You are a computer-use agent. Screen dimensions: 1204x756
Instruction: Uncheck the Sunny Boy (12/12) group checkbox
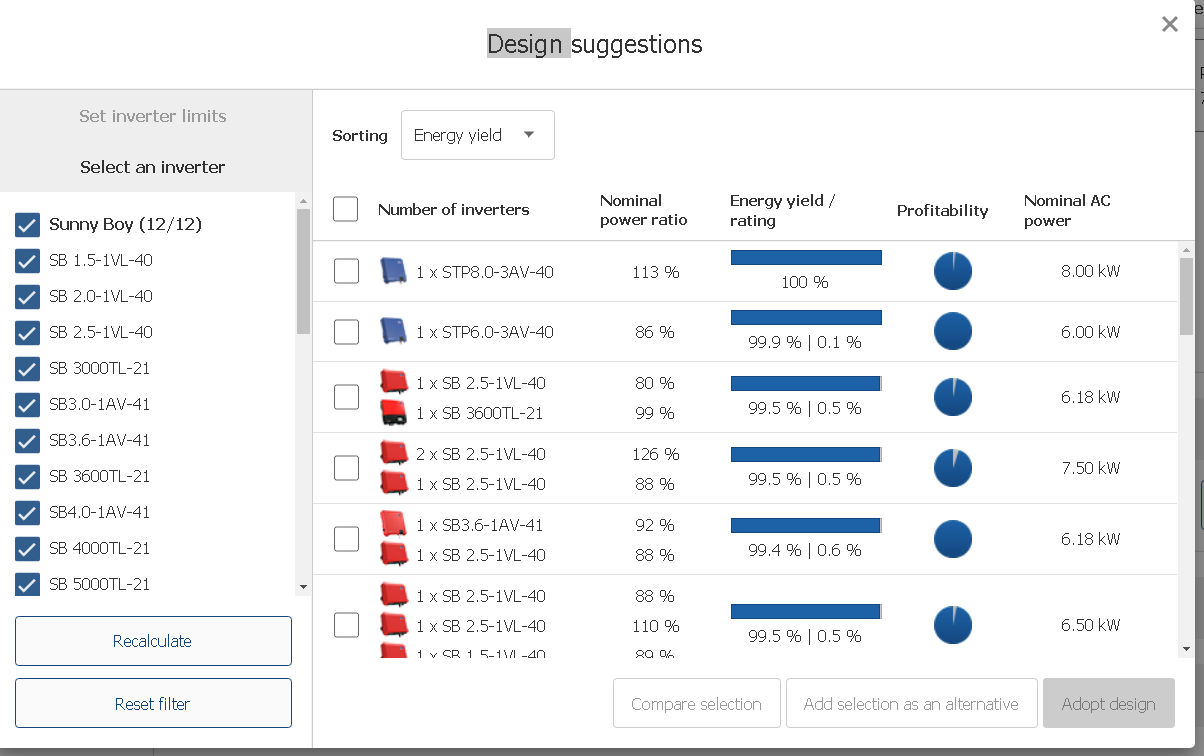(x=27, y=225)
